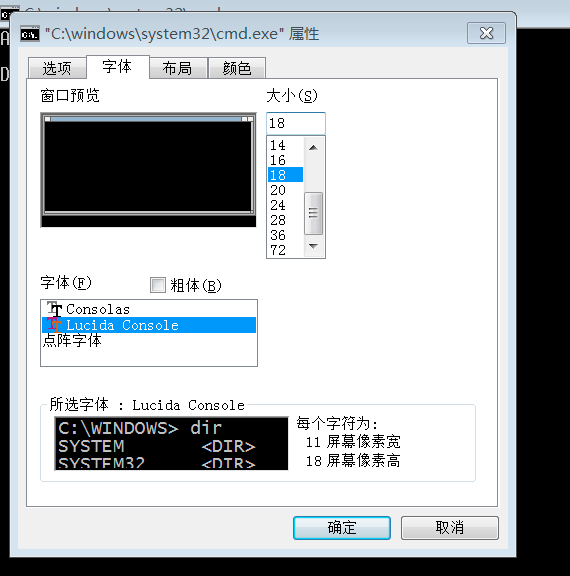
Task: Select Lucida Console in the font list
Action: point(149,325)
